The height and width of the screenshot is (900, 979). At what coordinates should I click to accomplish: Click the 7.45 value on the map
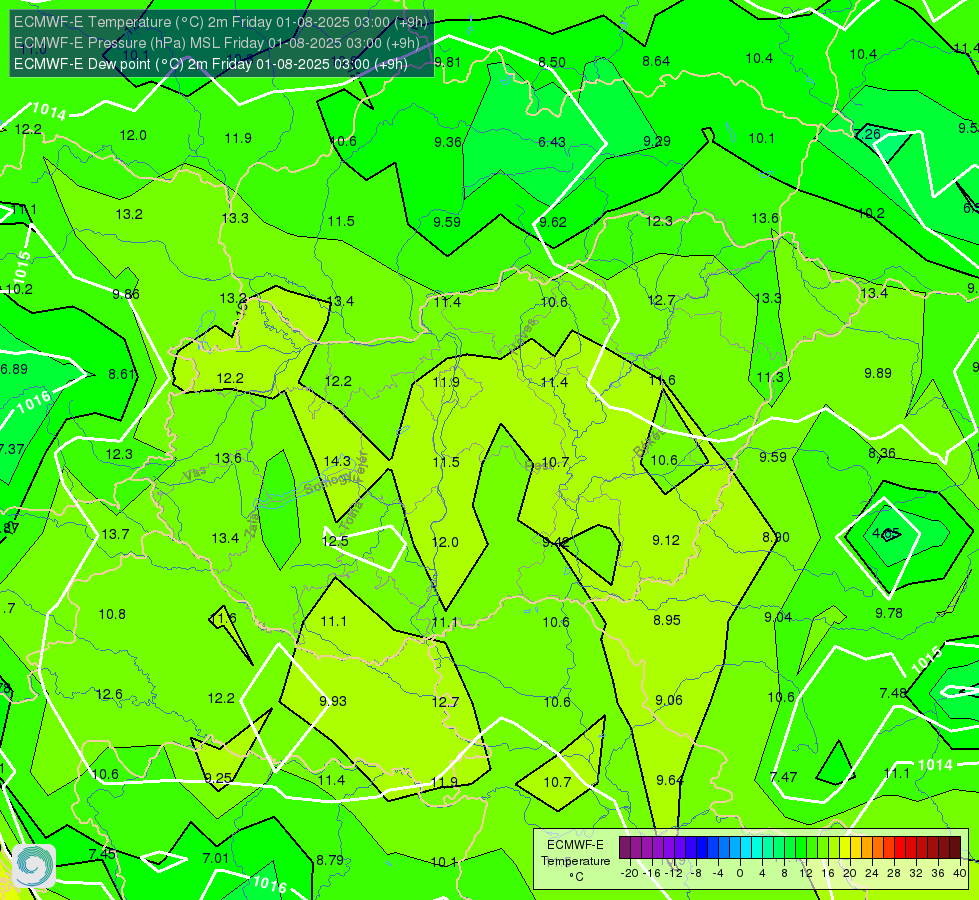102,854
